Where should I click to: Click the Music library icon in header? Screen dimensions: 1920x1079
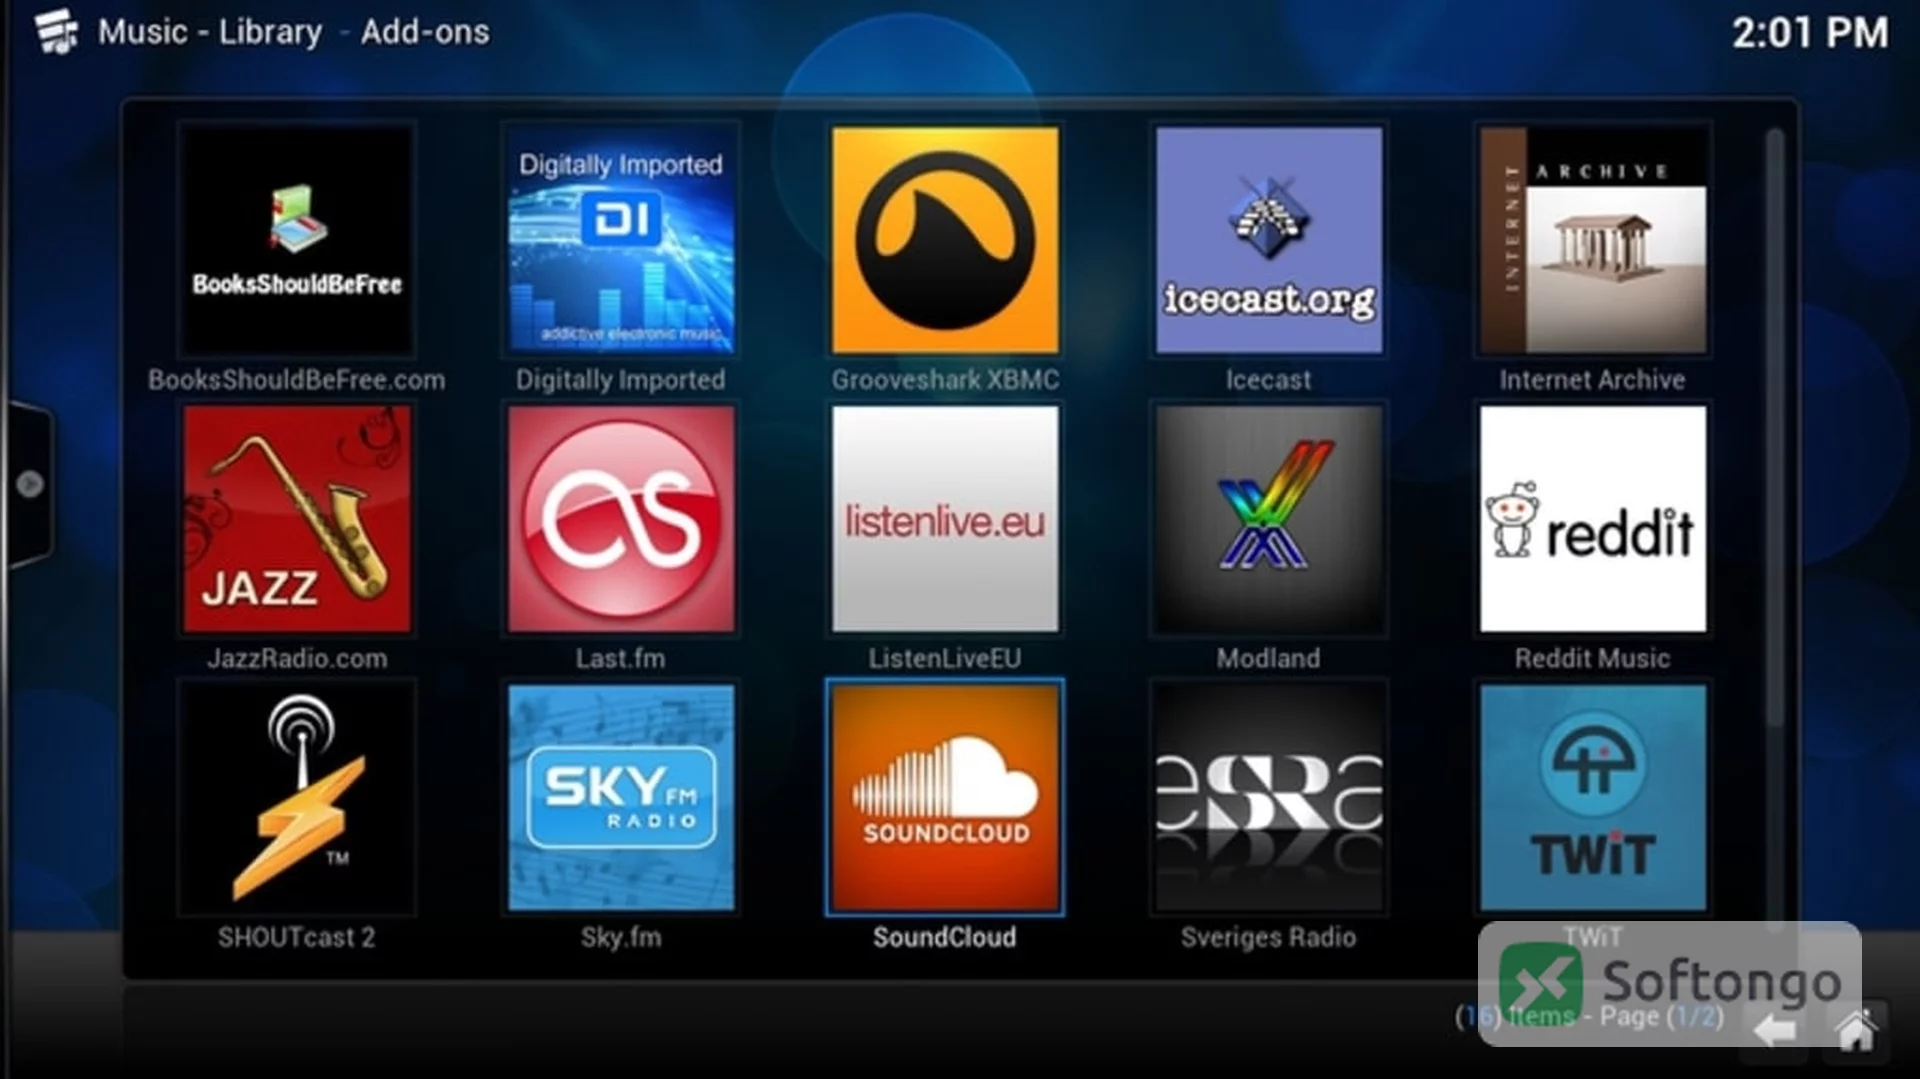[56, 31]
